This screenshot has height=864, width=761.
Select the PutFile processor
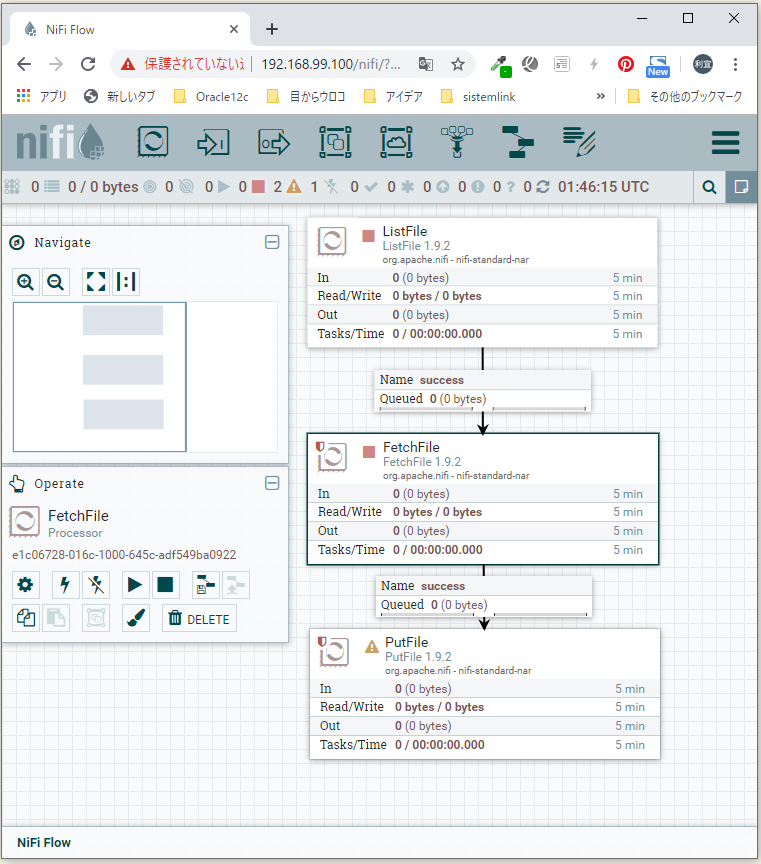[484, 694]
